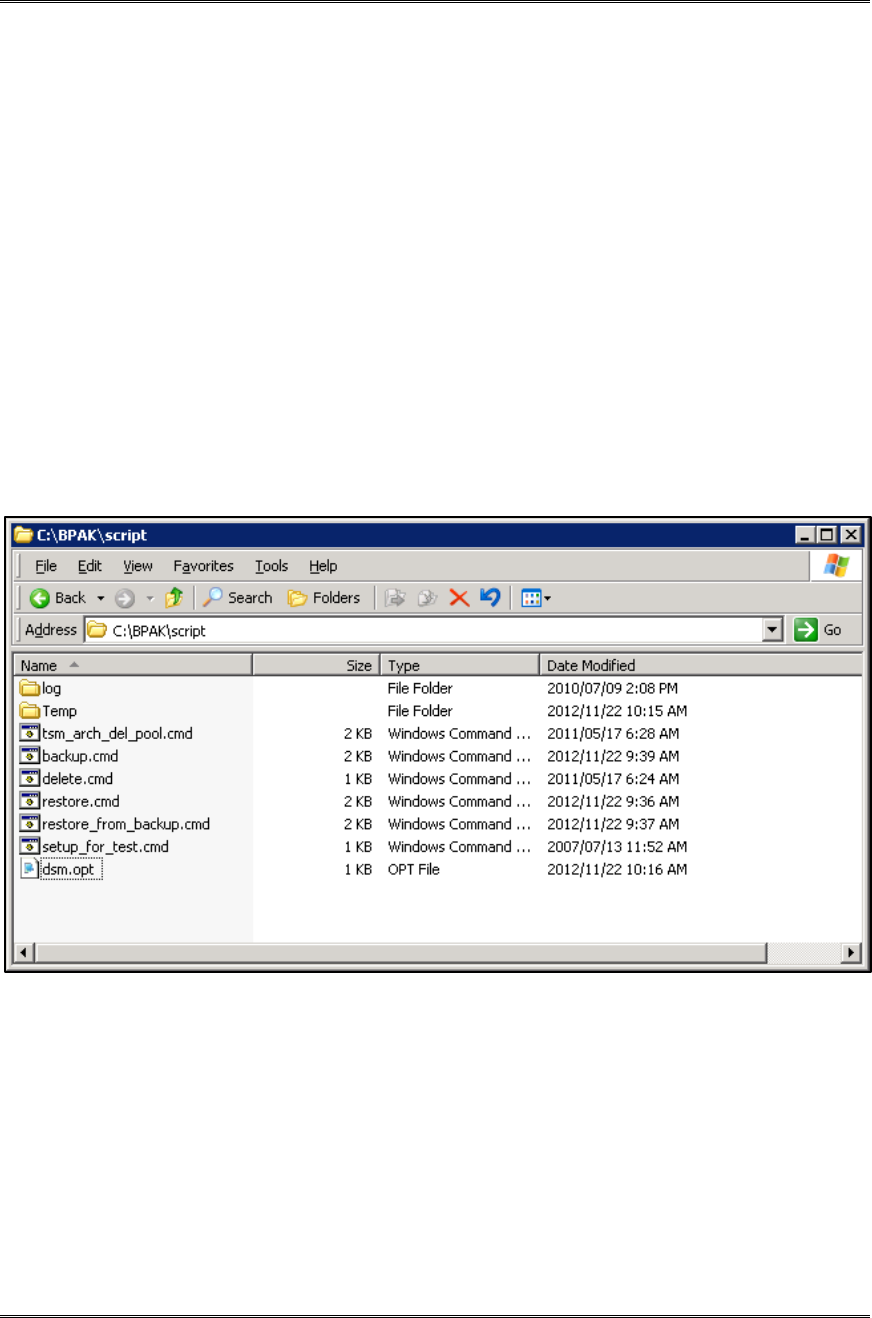Image resolution: width=872 pixels, height=1318 pixels.
Task: Open the Tools menu
Action: [271, 566]
